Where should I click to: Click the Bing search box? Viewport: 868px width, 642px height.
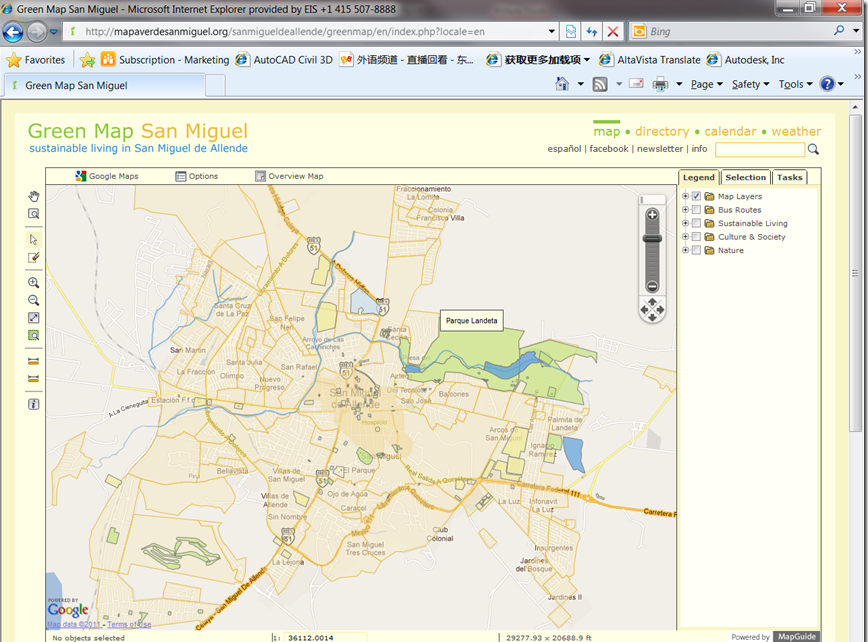point(740,32)
